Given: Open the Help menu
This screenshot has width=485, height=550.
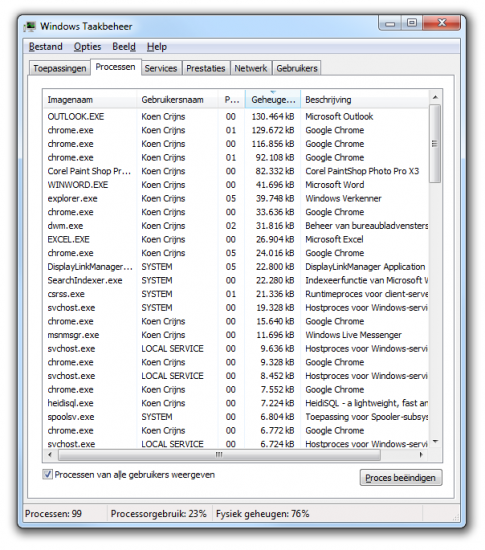Looking at the screenshot, I should (157, 47).
